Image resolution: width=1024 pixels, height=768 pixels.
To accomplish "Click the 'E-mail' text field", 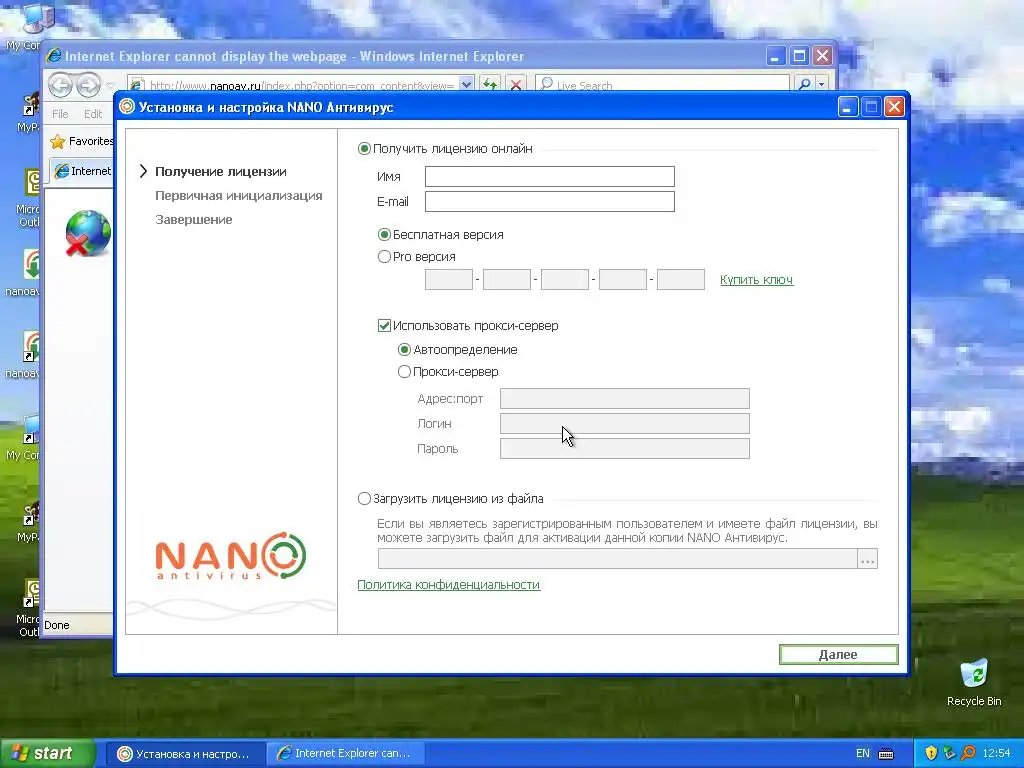I will [549, 201].
